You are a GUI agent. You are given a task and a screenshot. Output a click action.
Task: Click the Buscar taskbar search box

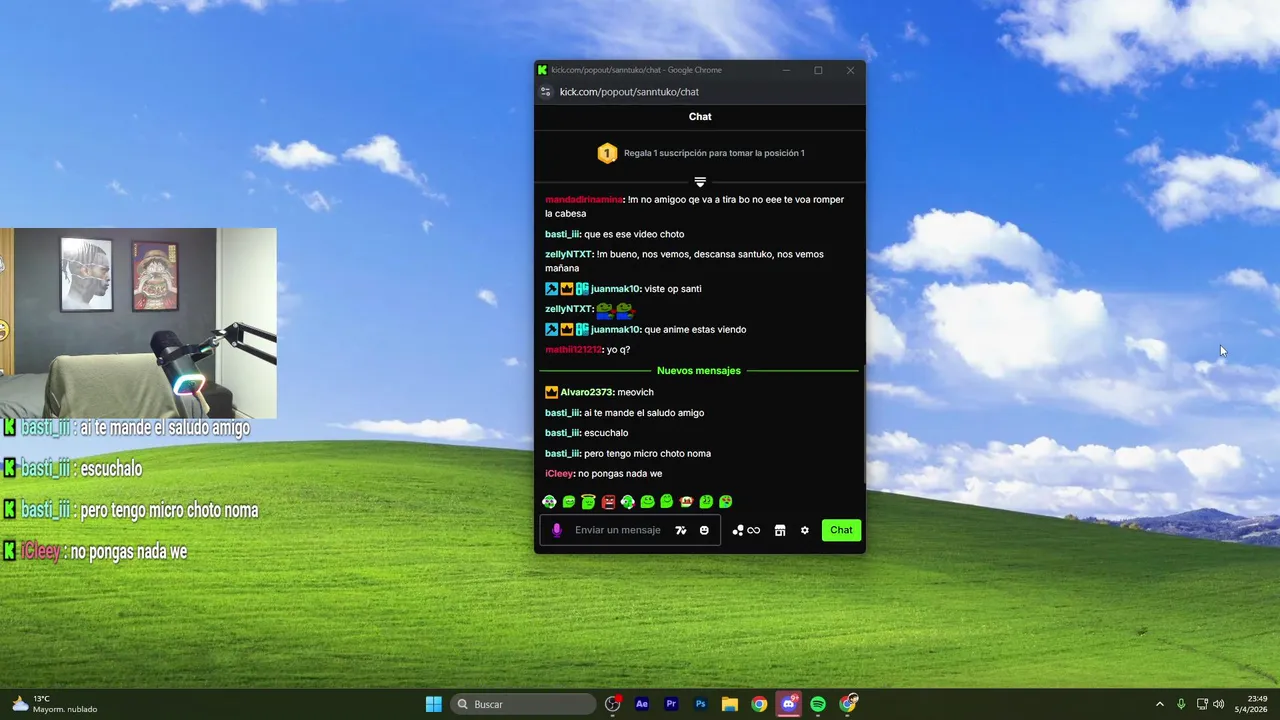(x=523, y=704)
